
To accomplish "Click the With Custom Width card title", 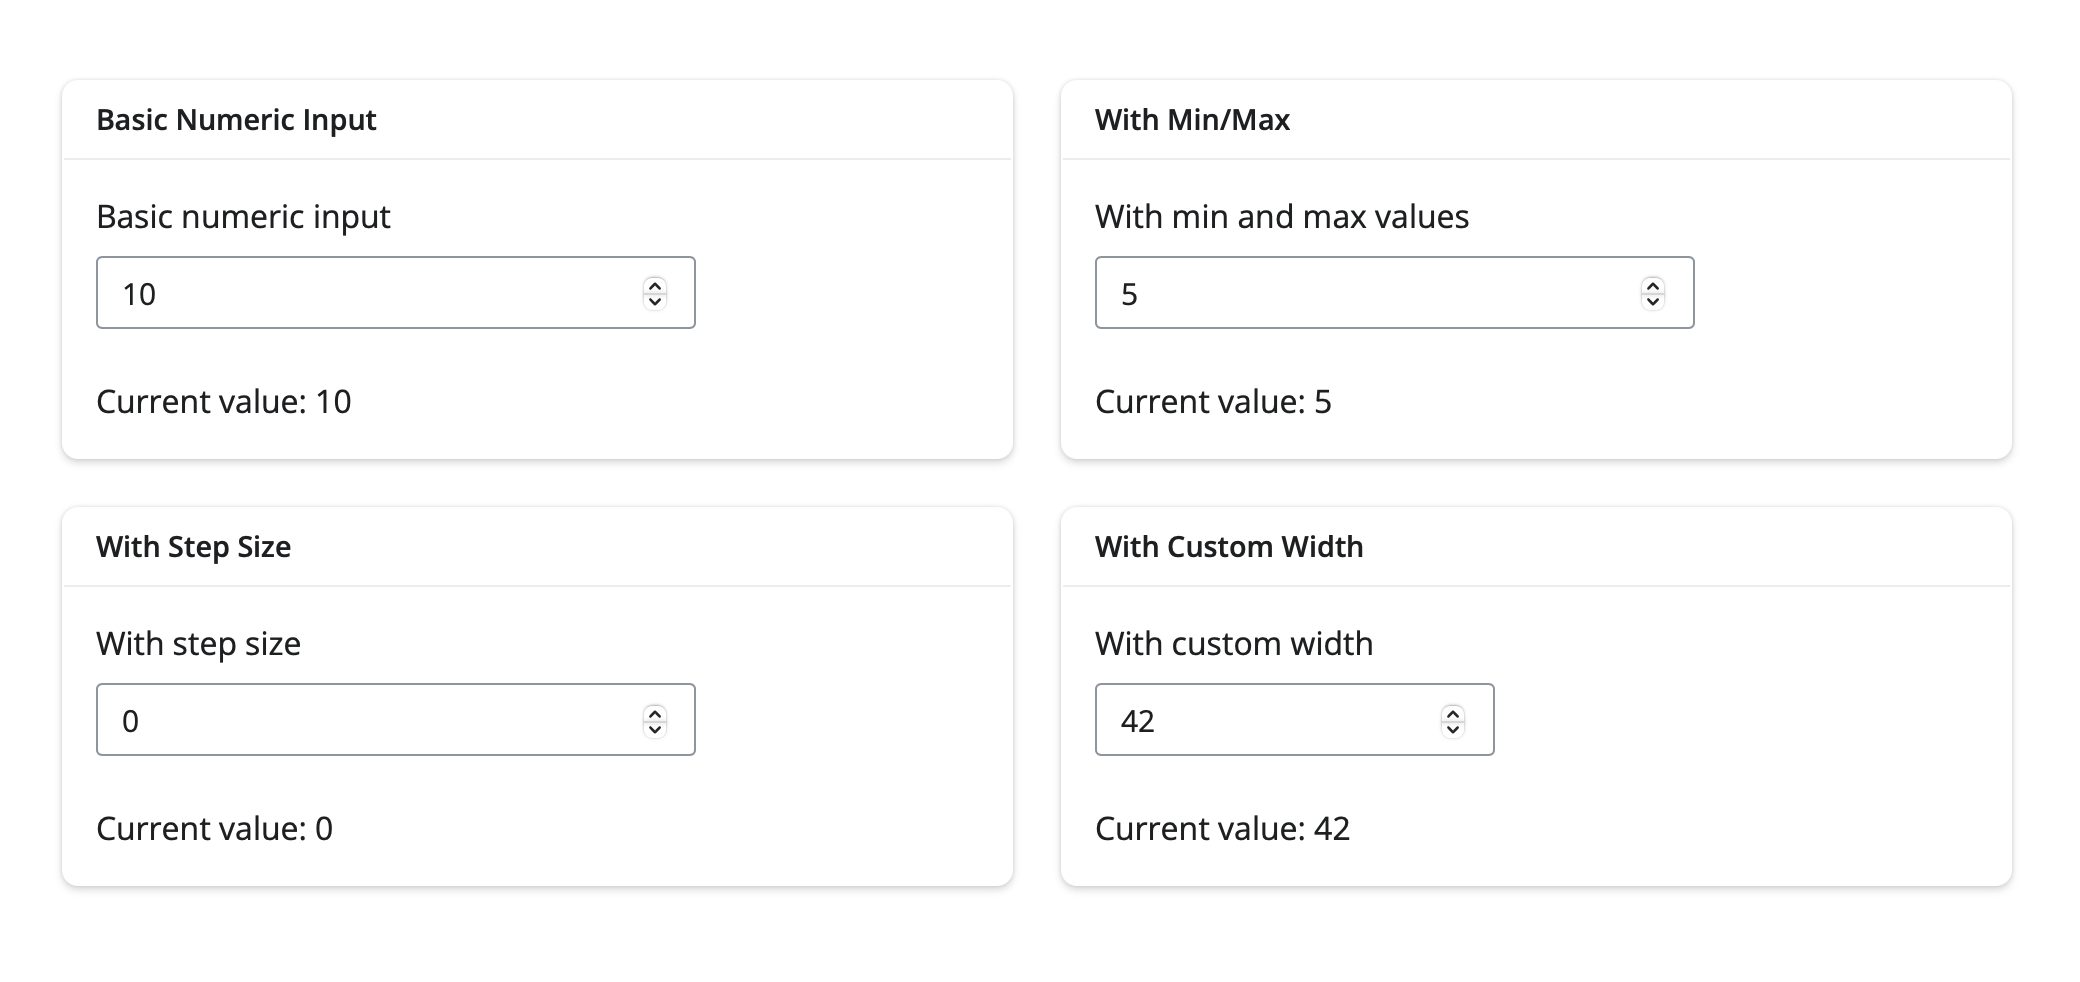I will click(1229, 547).
